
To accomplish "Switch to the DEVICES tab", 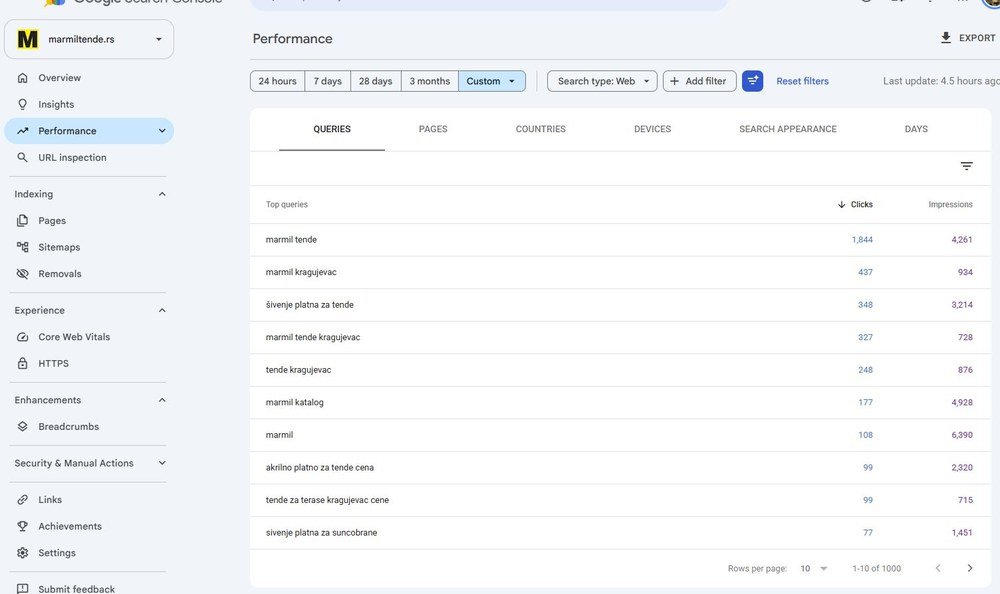I will 652,129.
